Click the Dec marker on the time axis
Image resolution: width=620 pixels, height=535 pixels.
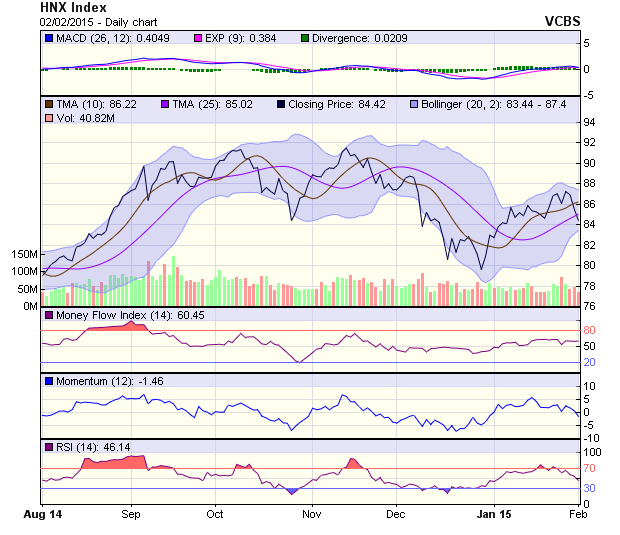pyautogui.click(x=396, y=514)
